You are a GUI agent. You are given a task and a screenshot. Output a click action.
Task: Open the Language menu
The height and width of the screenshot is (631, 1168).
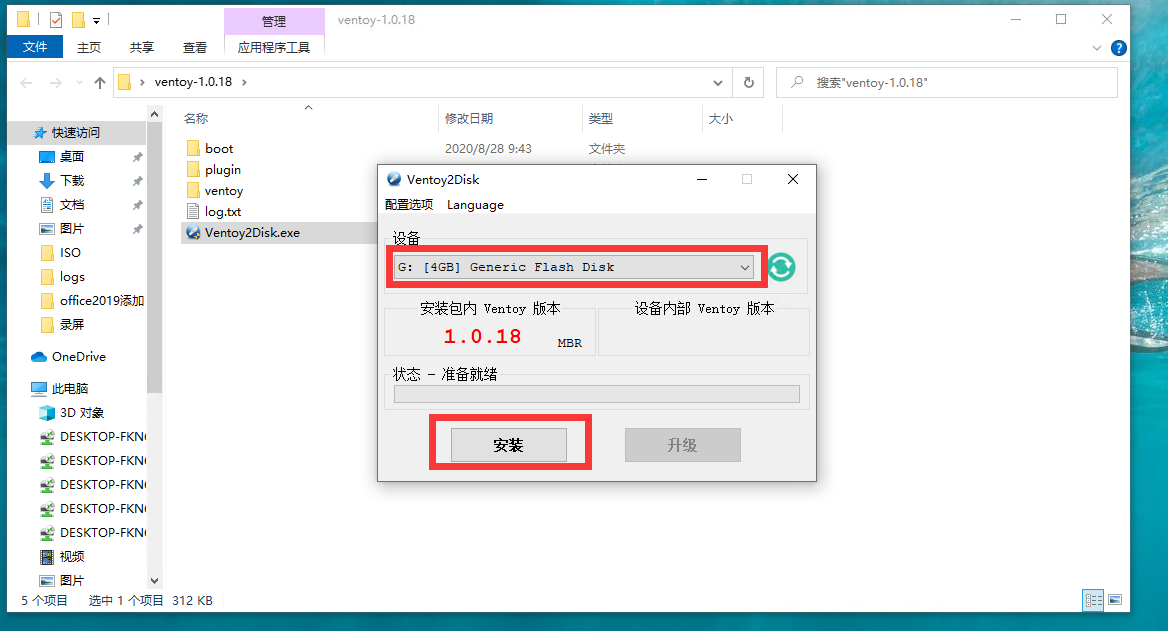tap(475, 205)
